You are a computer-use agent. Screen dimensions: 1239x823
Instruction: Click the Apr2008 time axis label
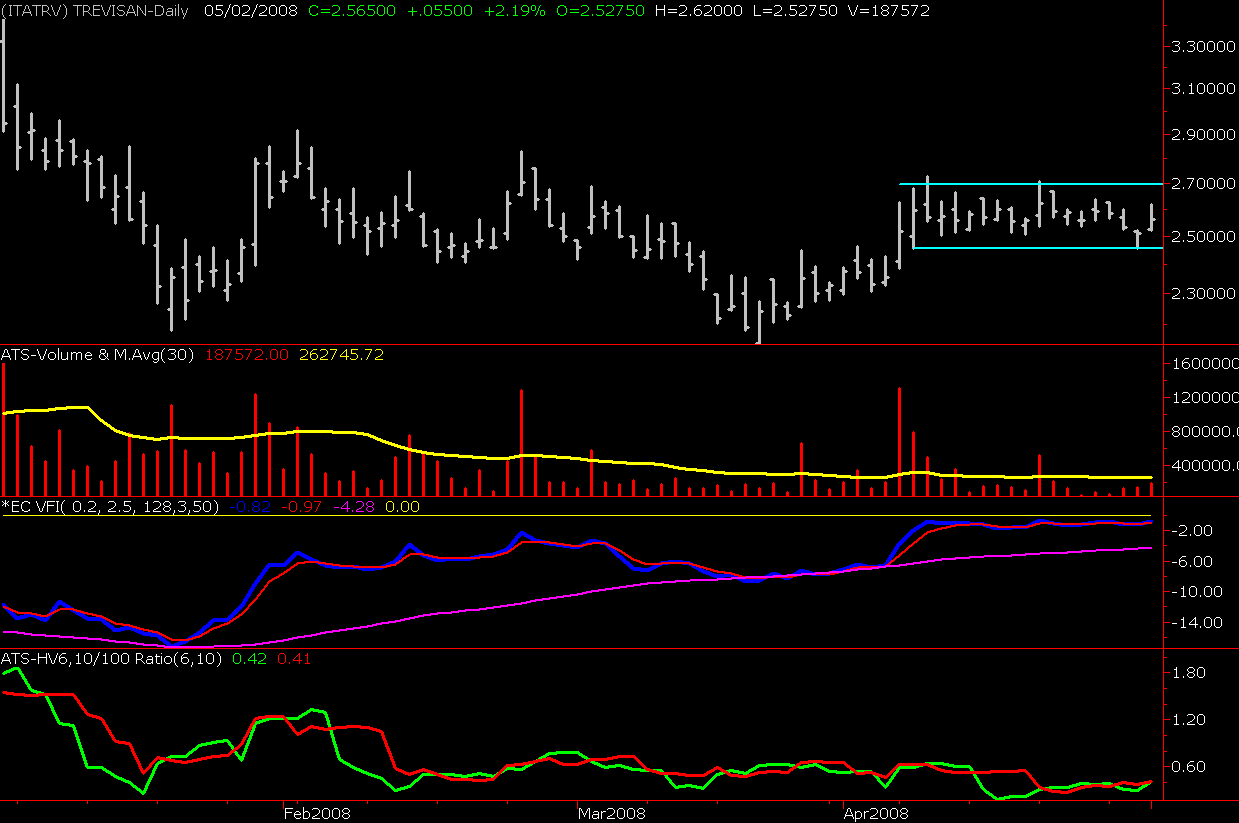(x=875, y=814)
